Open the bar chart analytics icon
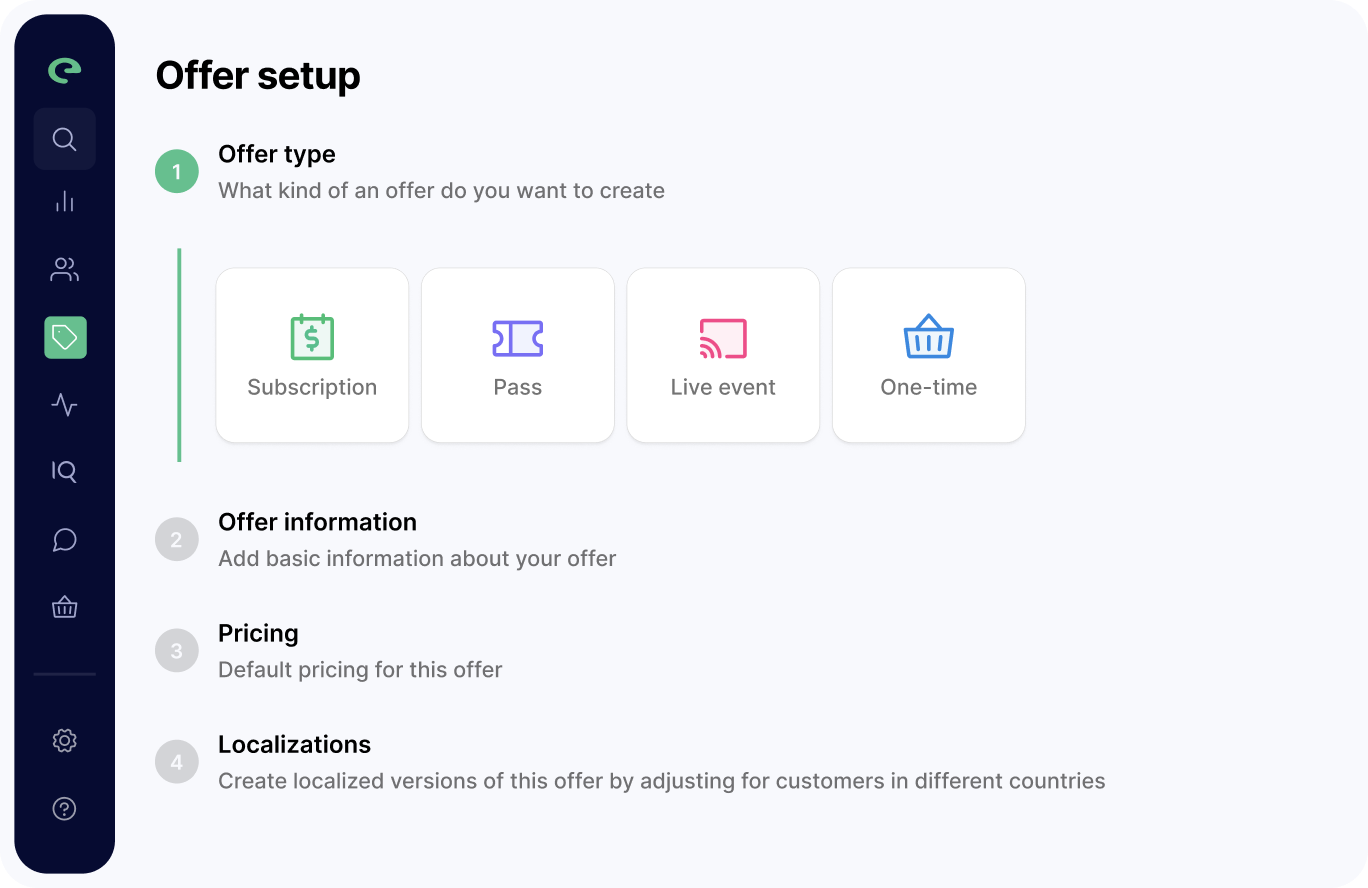Image resolution: width=1368 pixels, height=888 pixels. (x=65, y=202)
